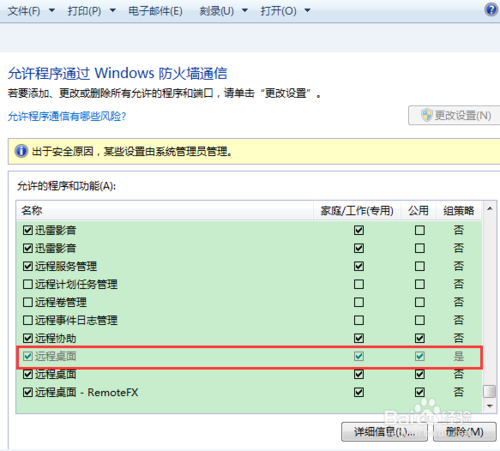
Task: Toggle 公用 checkbox for 远程协助
Action: tap(420, 338)
